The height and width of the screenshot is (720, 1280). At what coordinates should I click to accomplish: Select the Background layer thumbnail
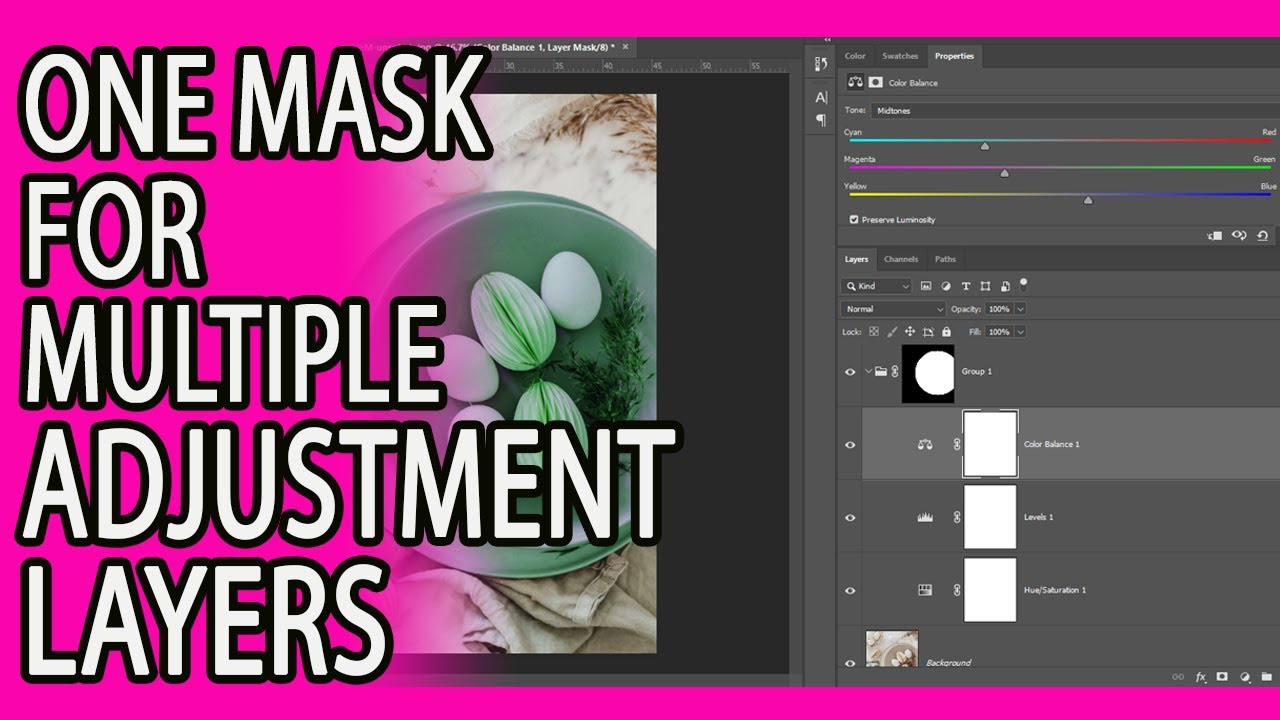tap(892, 650)
